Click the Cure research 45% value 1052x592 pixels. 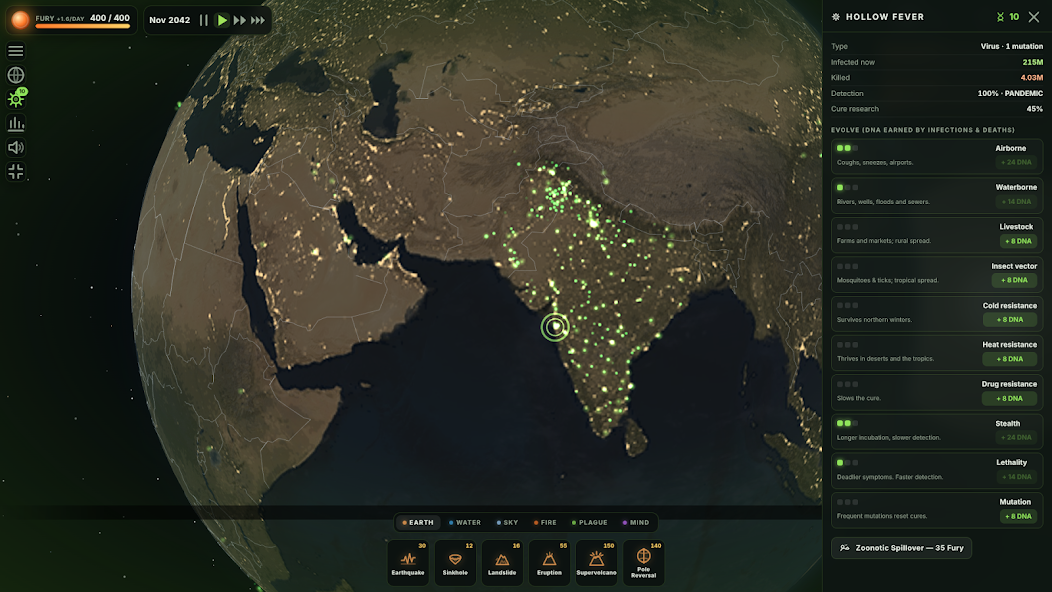click(x=1035, y=109)
